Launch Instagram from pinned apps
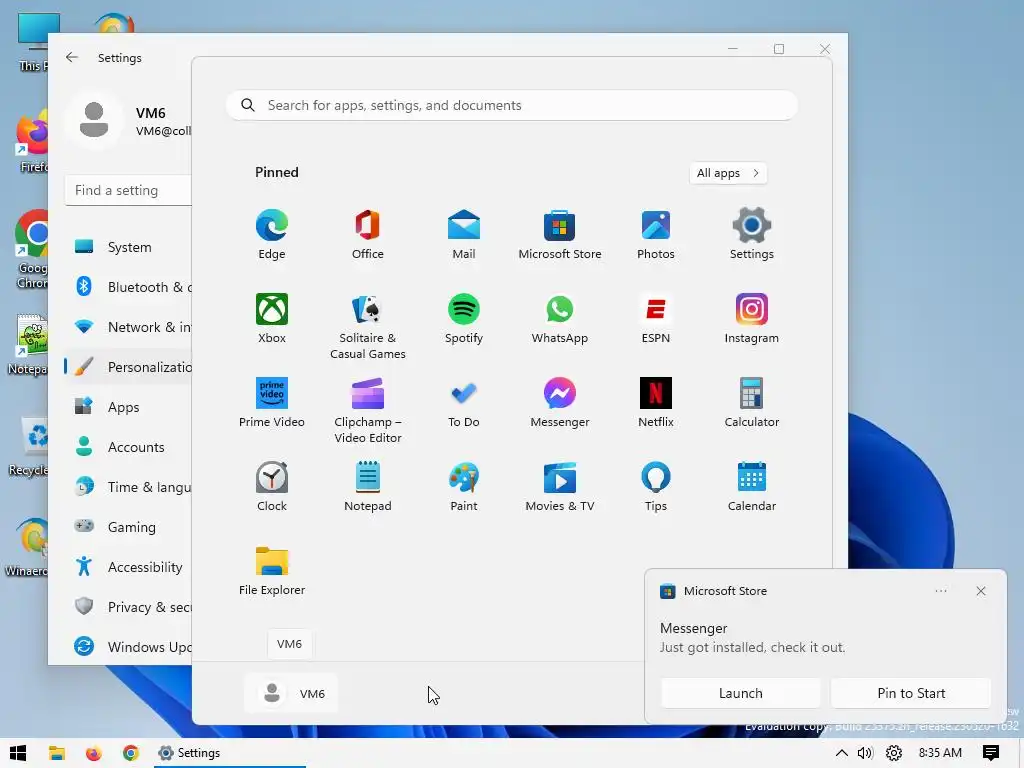 pos(752,319)
